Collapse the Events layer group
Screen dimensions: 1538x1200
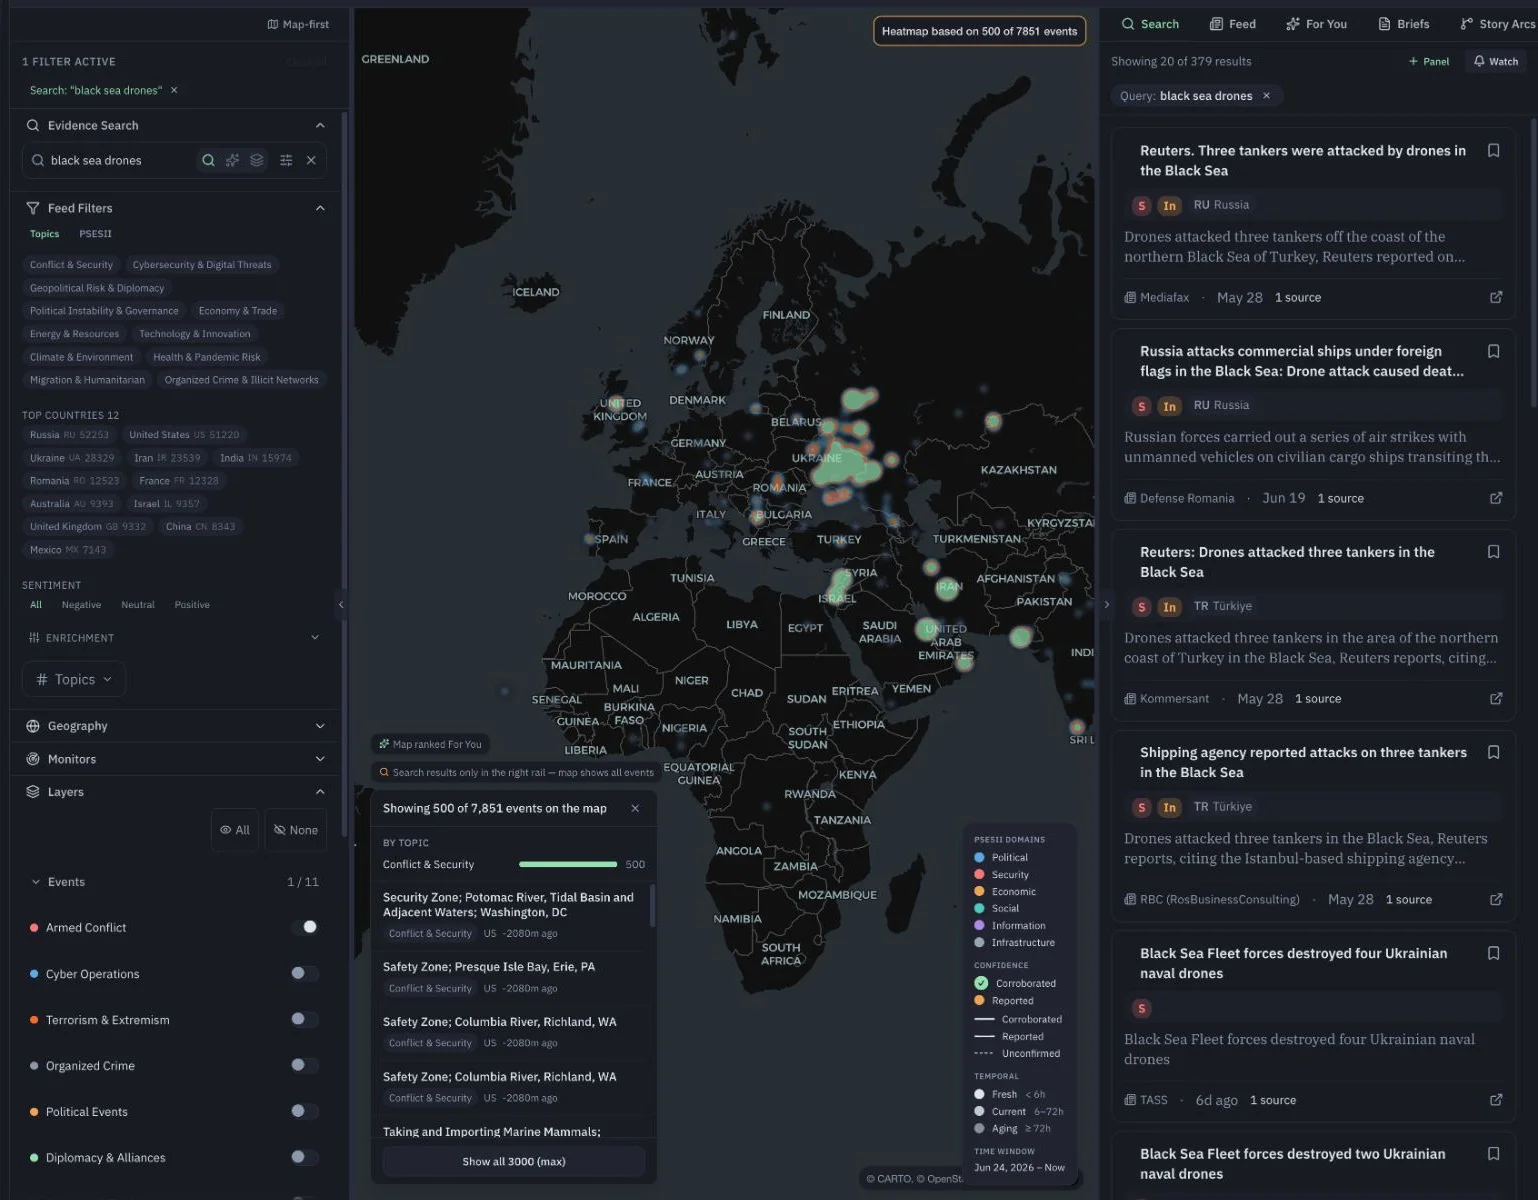[36, 882]
